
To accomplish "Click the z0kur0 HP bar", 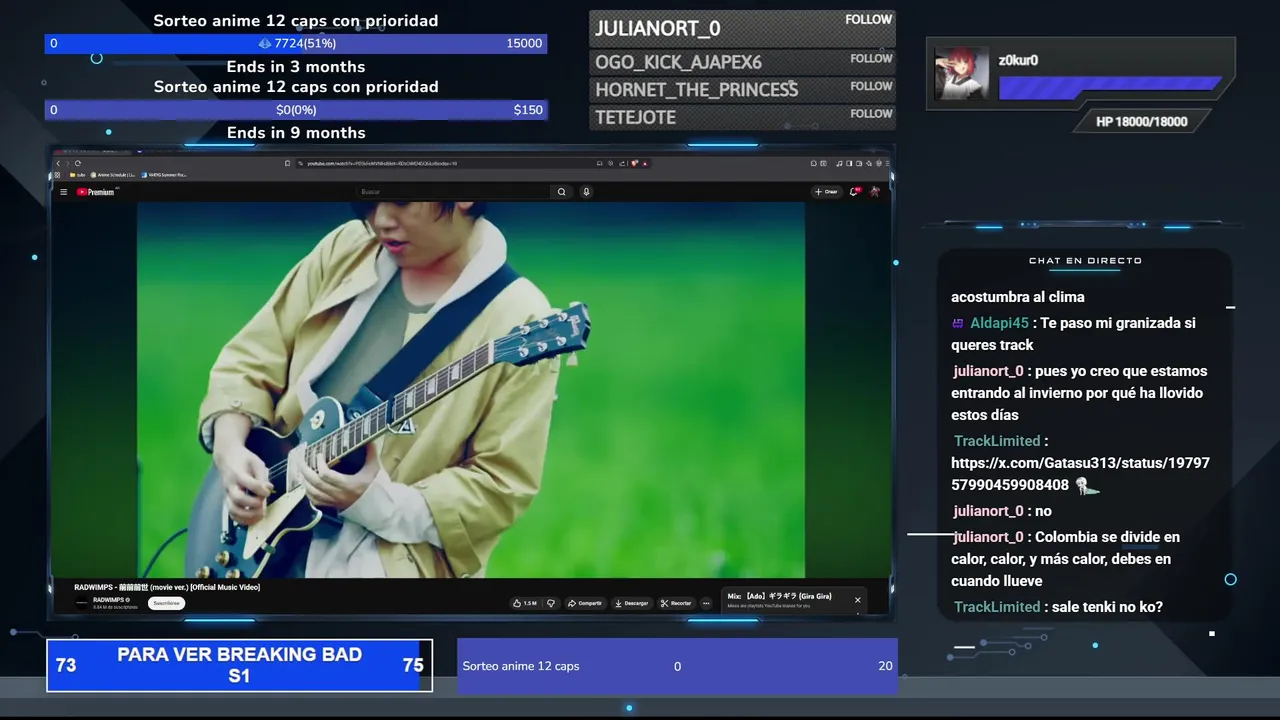I will tap(1110, 88).
